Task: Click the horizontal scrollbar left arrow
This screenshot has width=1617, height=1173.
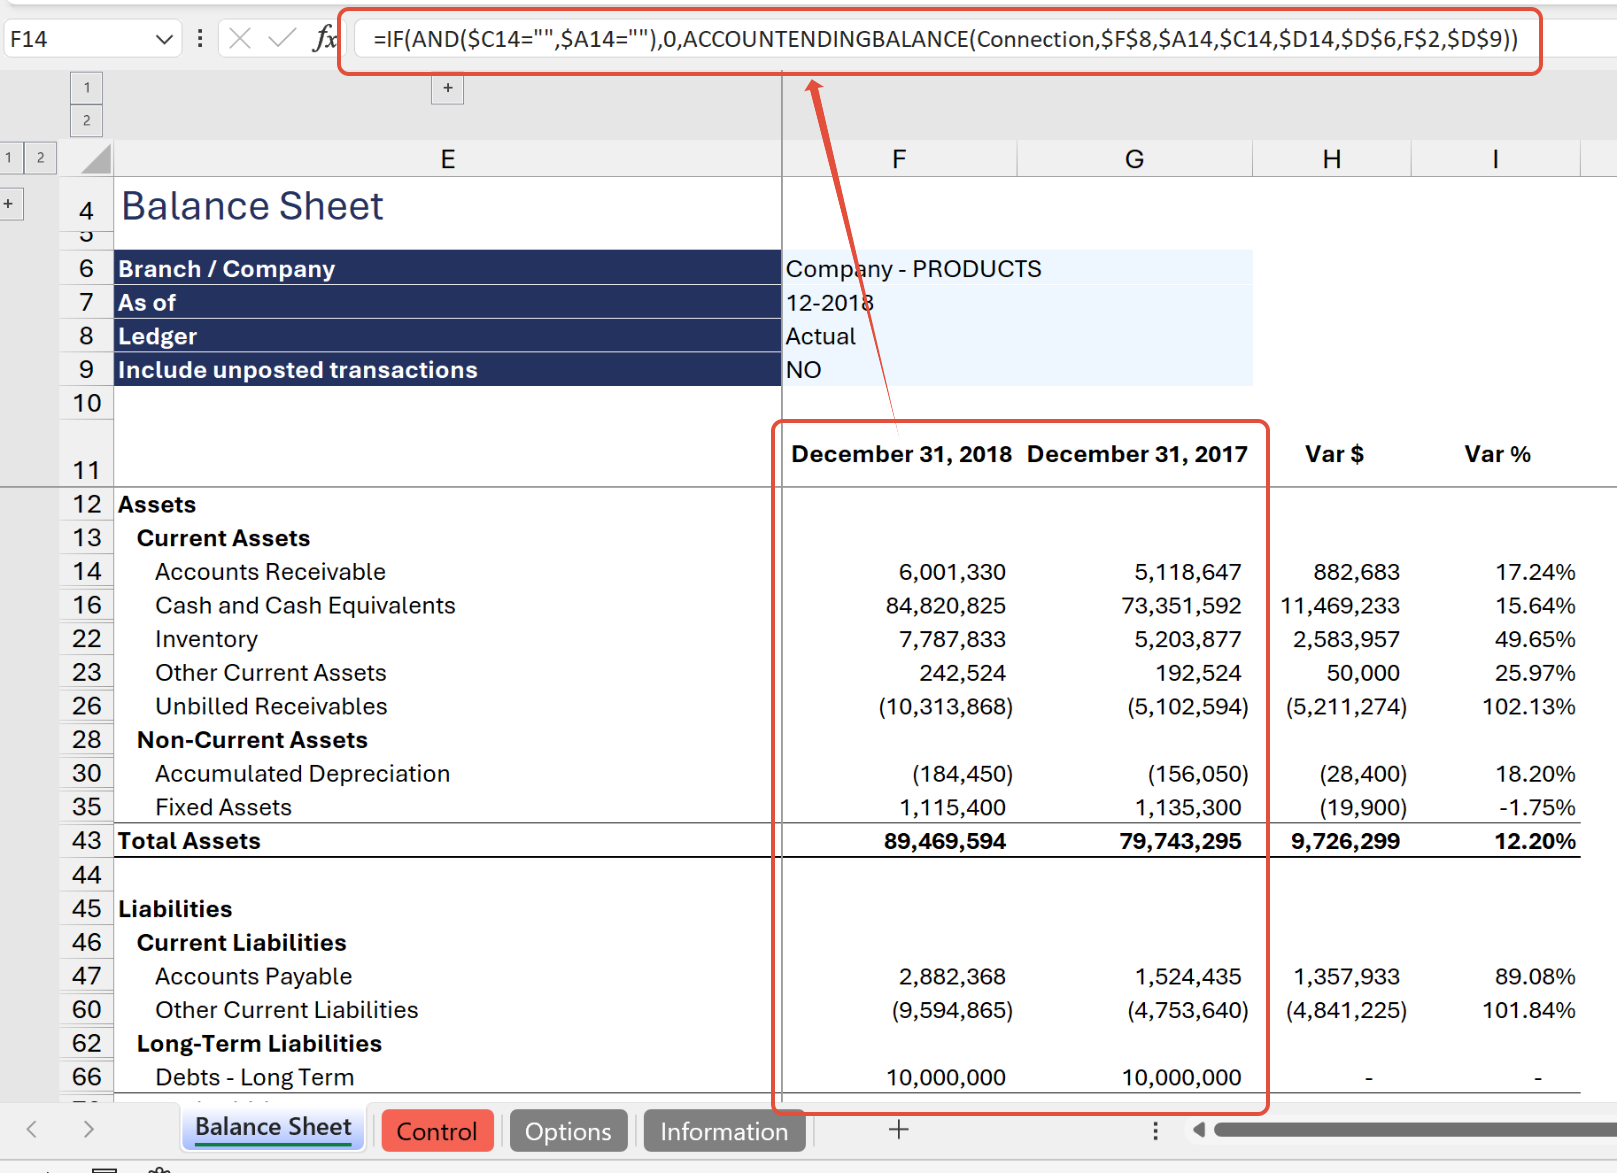Action: click(x=1198, y=1130)
